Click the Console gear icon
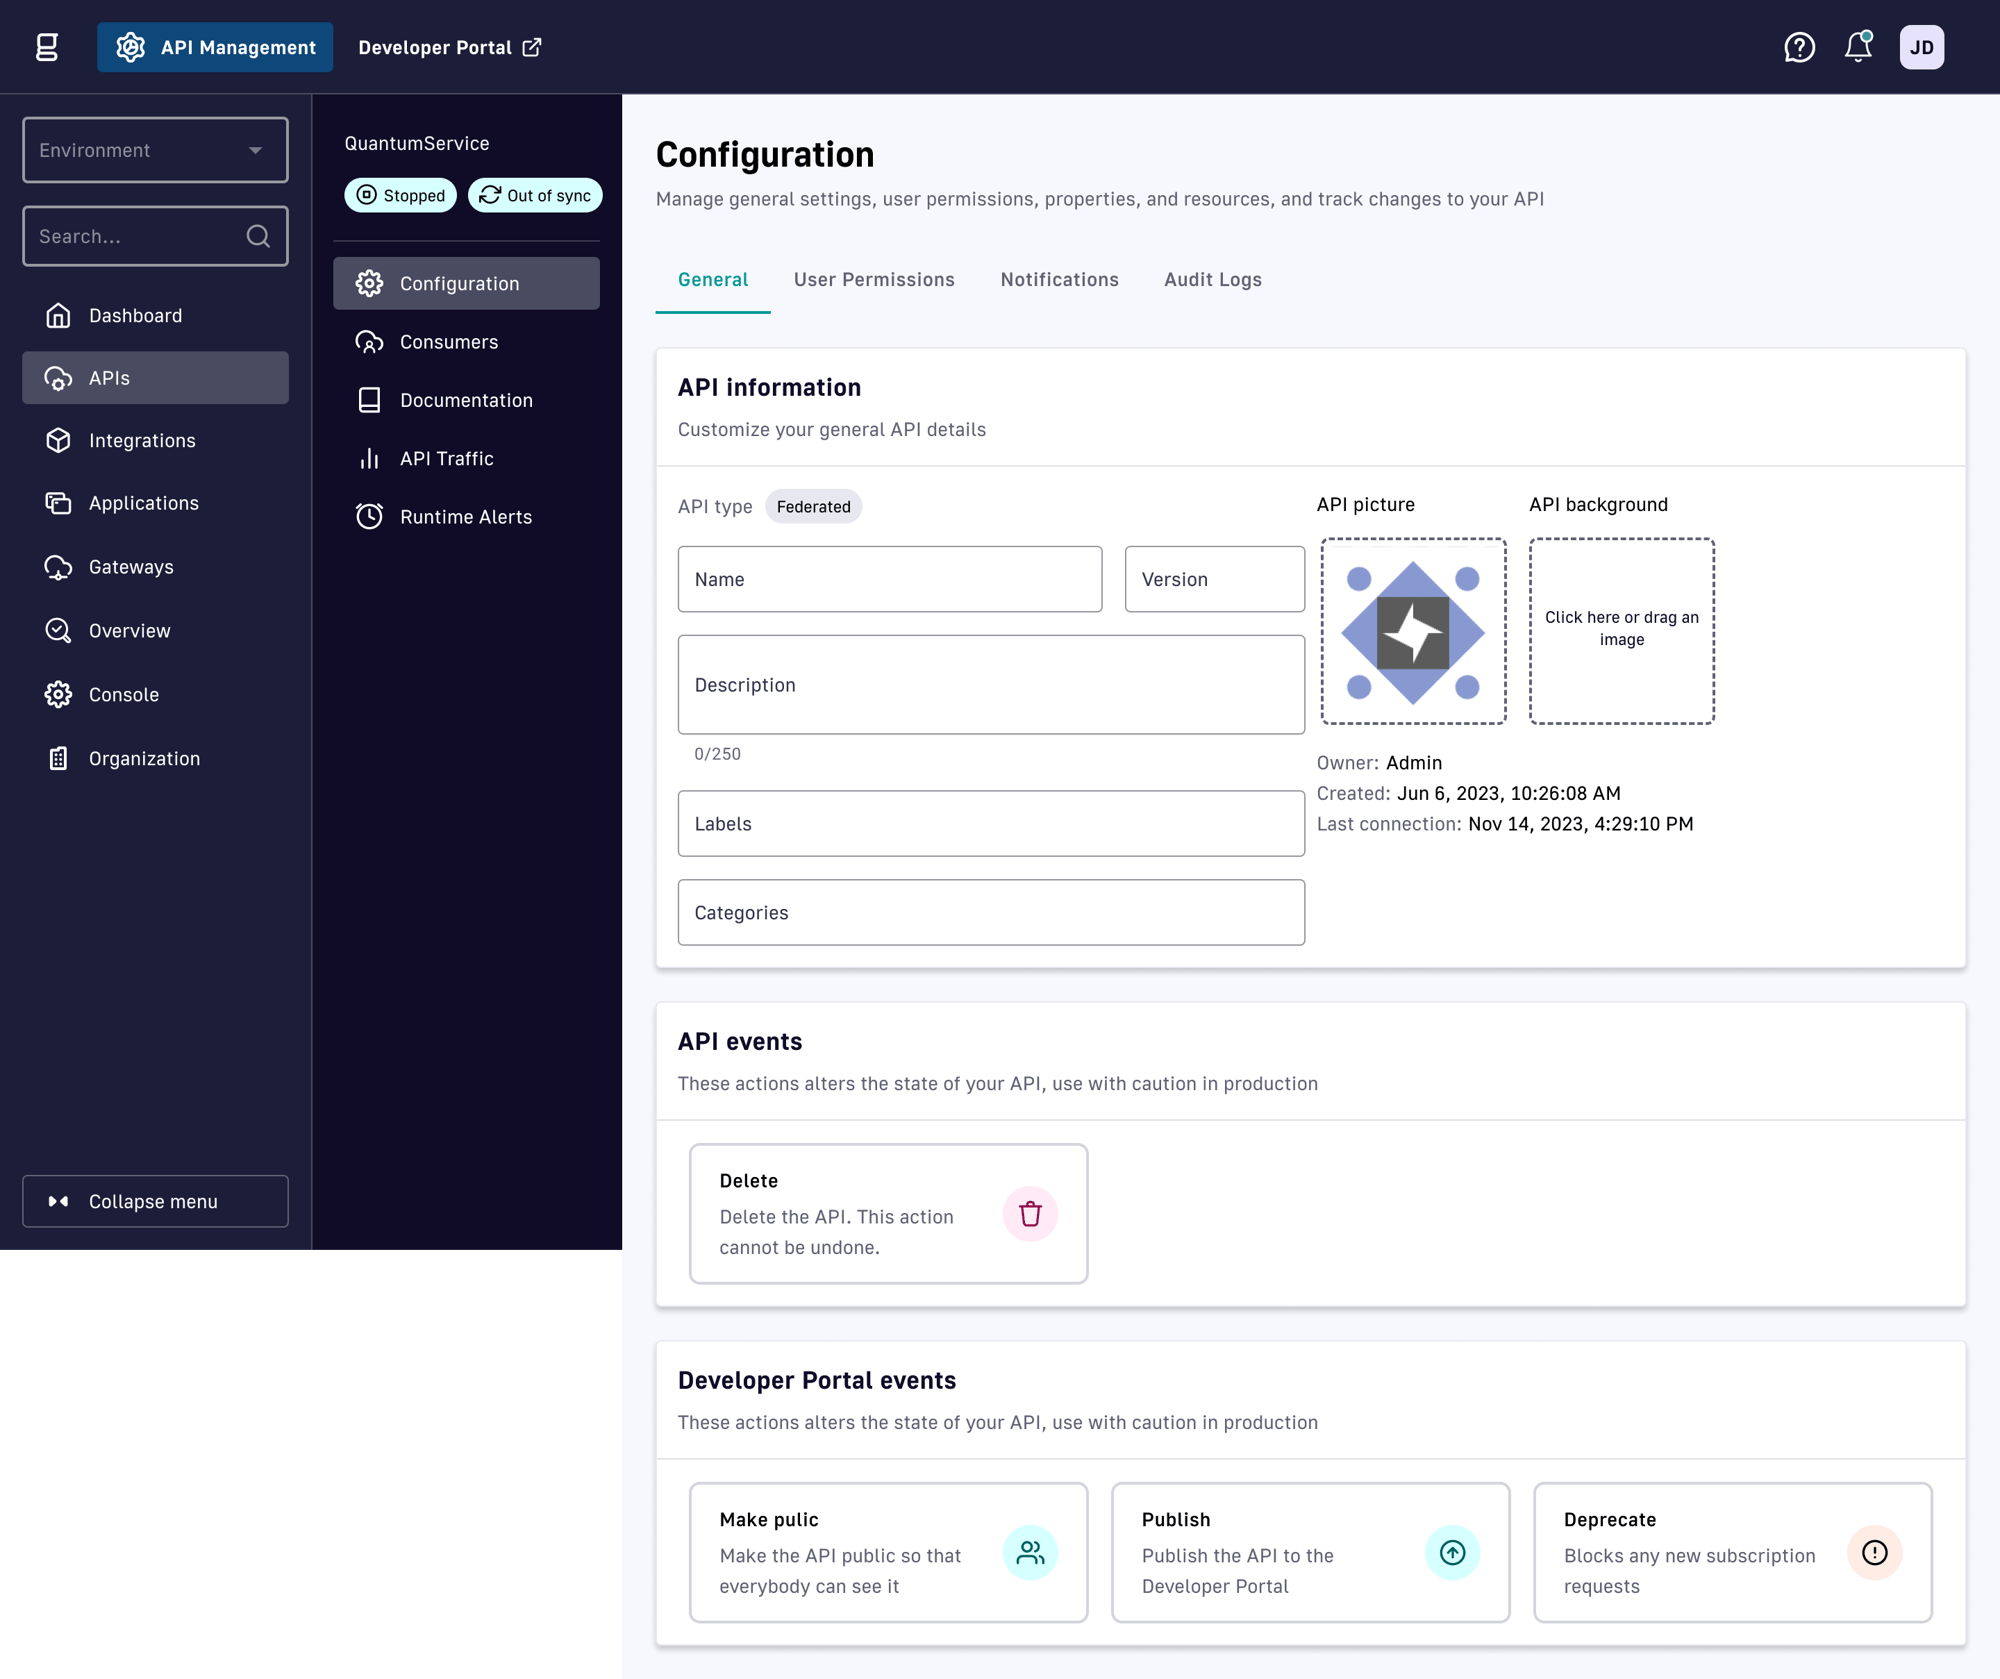Screen dimensions: 2000x1679 tap(58, 695)
